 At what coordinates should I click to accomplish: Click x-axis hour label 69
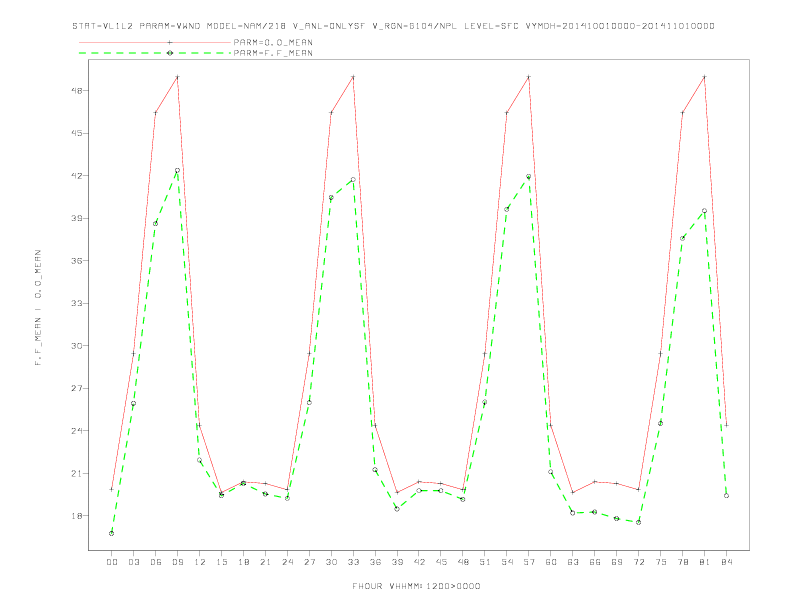point(617,562)
